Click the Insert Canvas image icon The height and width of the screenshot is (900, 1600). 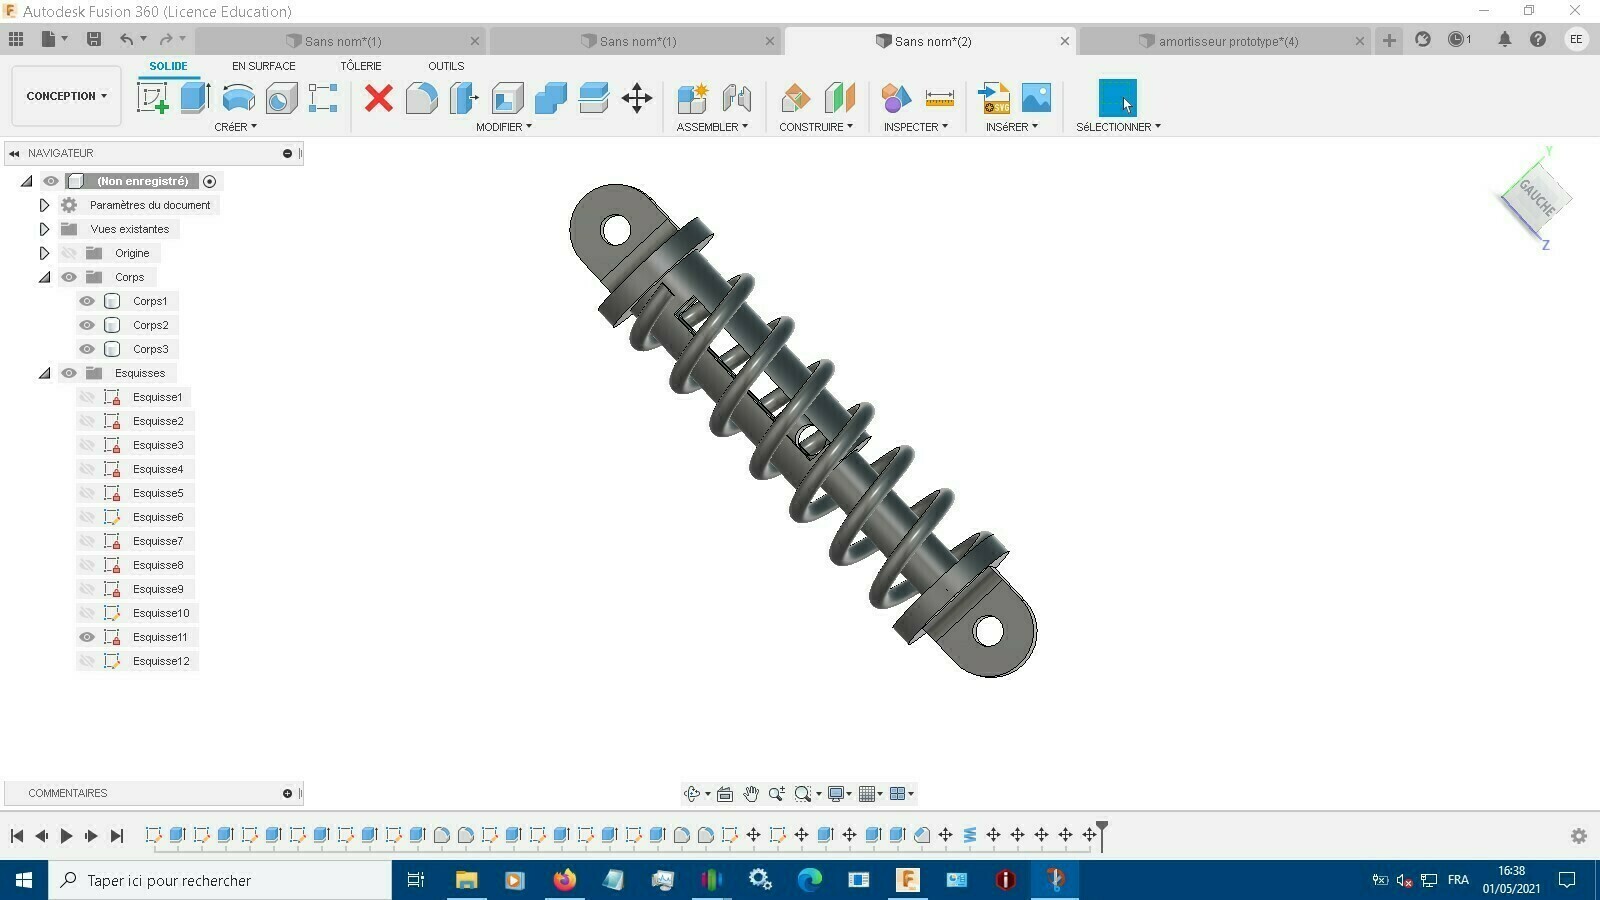(x=1036, y=98)
